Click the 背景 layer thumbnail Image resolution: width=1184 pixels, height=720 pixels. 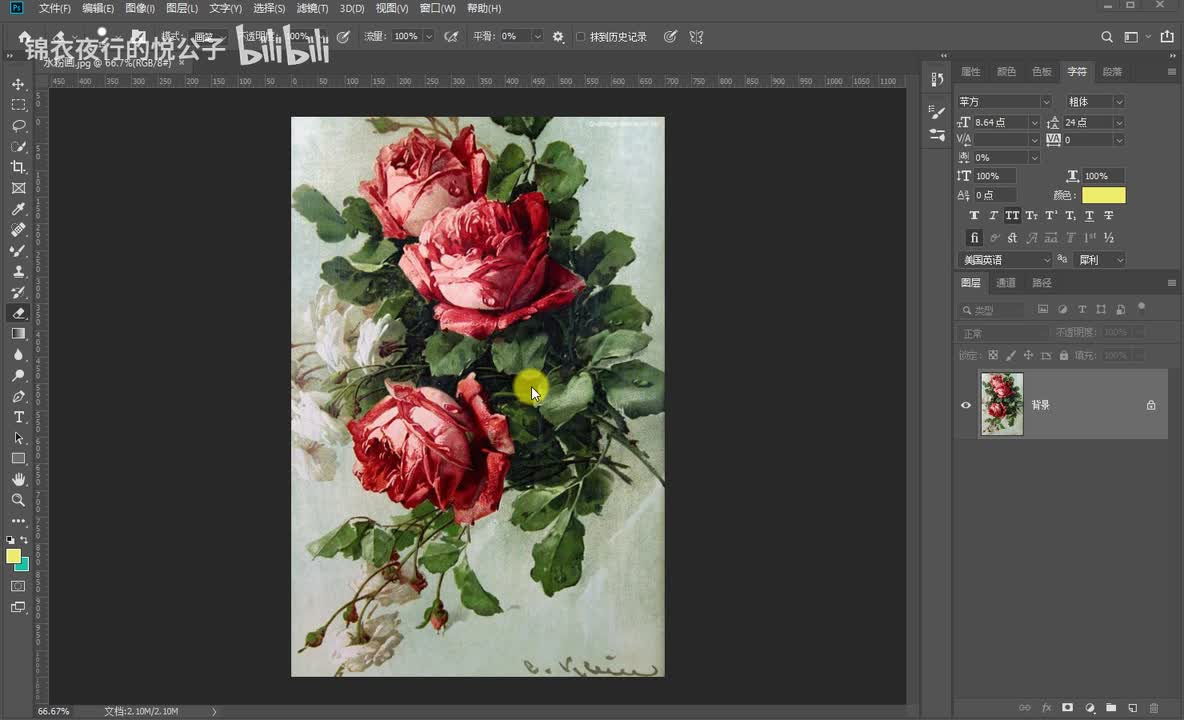(x=1002, y=404)
